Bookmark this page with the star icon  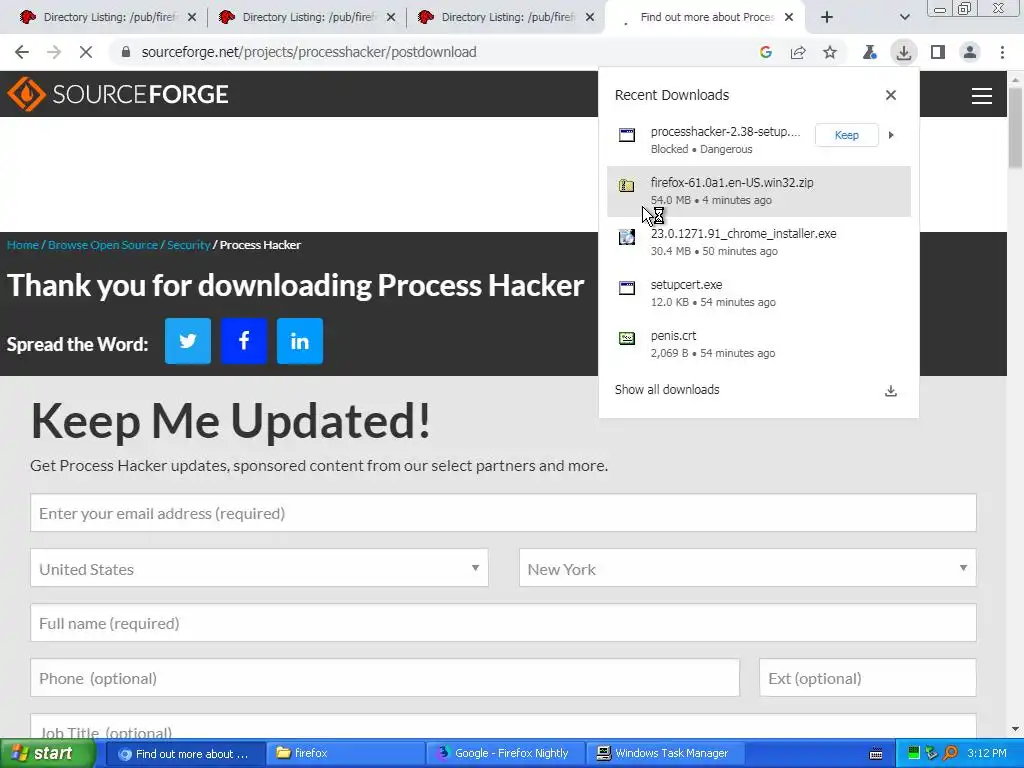click(830, 52)
